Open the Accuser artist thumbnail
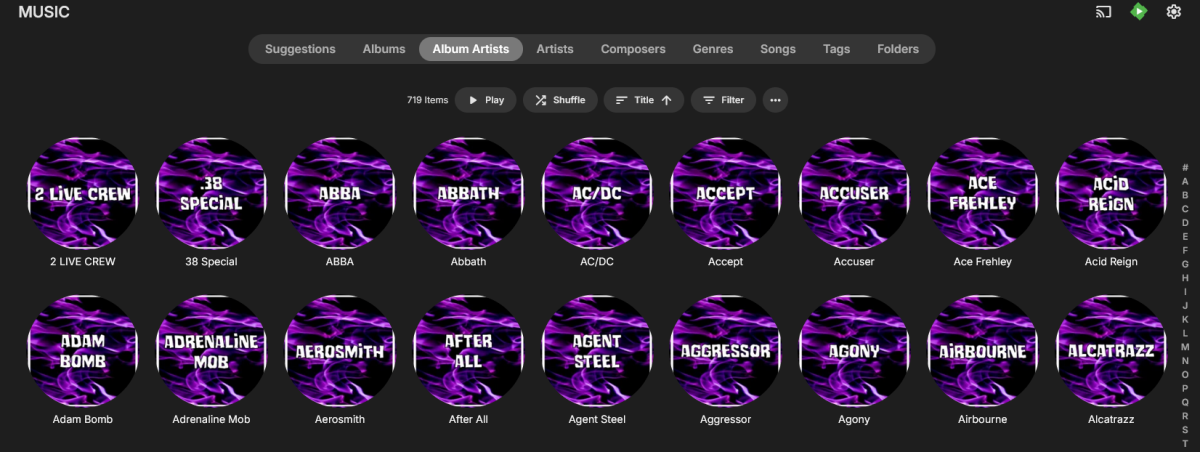The height and width of the screenshot is (452, 1200). (854, 192)
